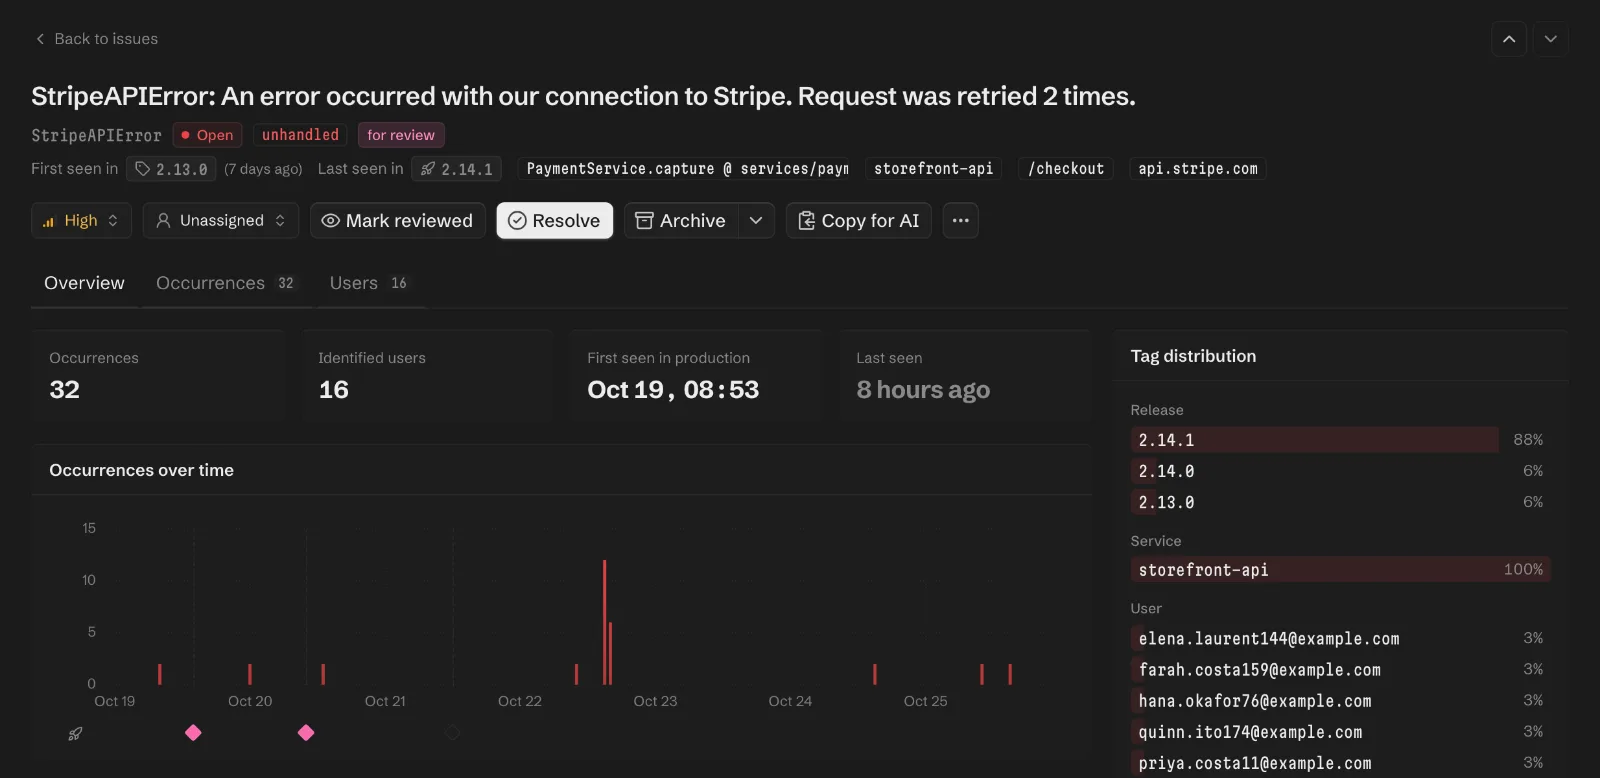Open the more actions ellipsis menu
Screen dimensions: 1600x778
(x=960, y=221)
